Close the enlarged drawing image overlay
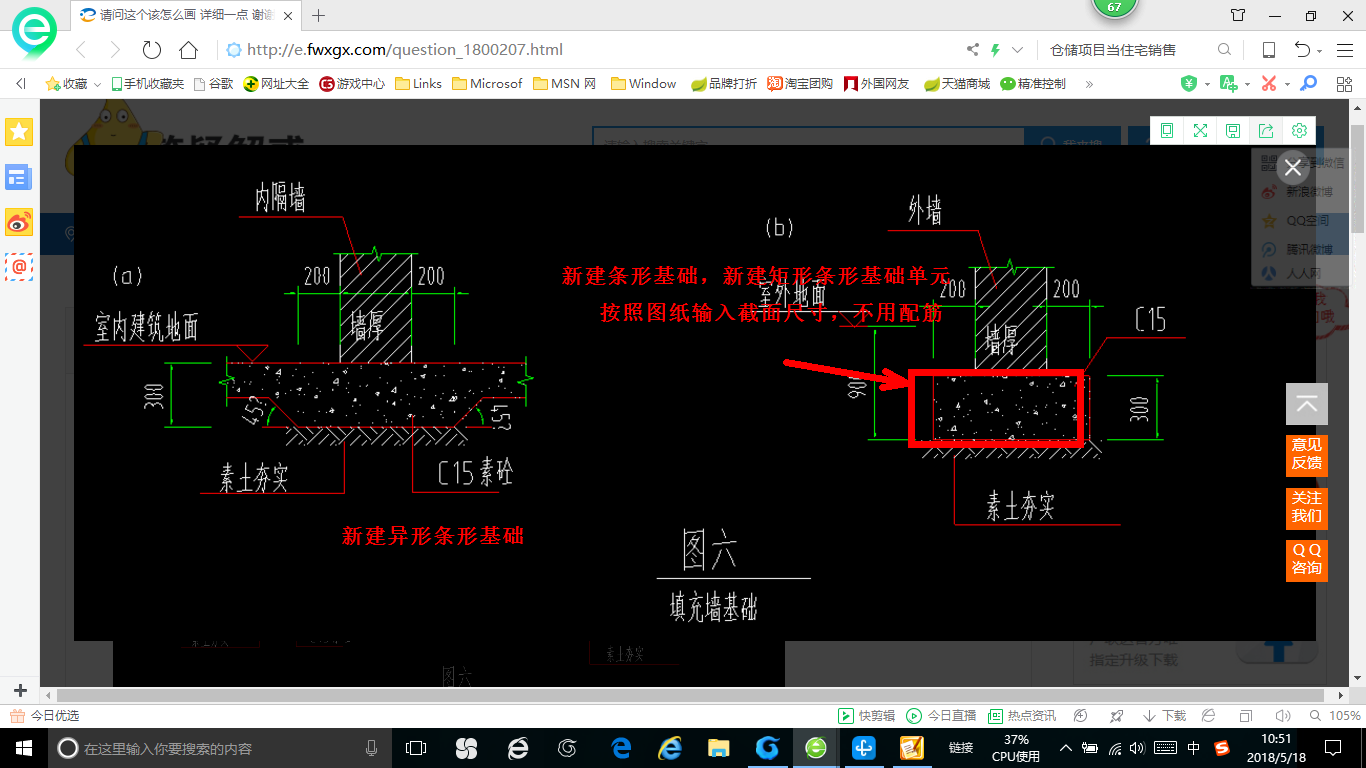The height and width of the screenshot is (768, 1366). [x=1293, y=167]
